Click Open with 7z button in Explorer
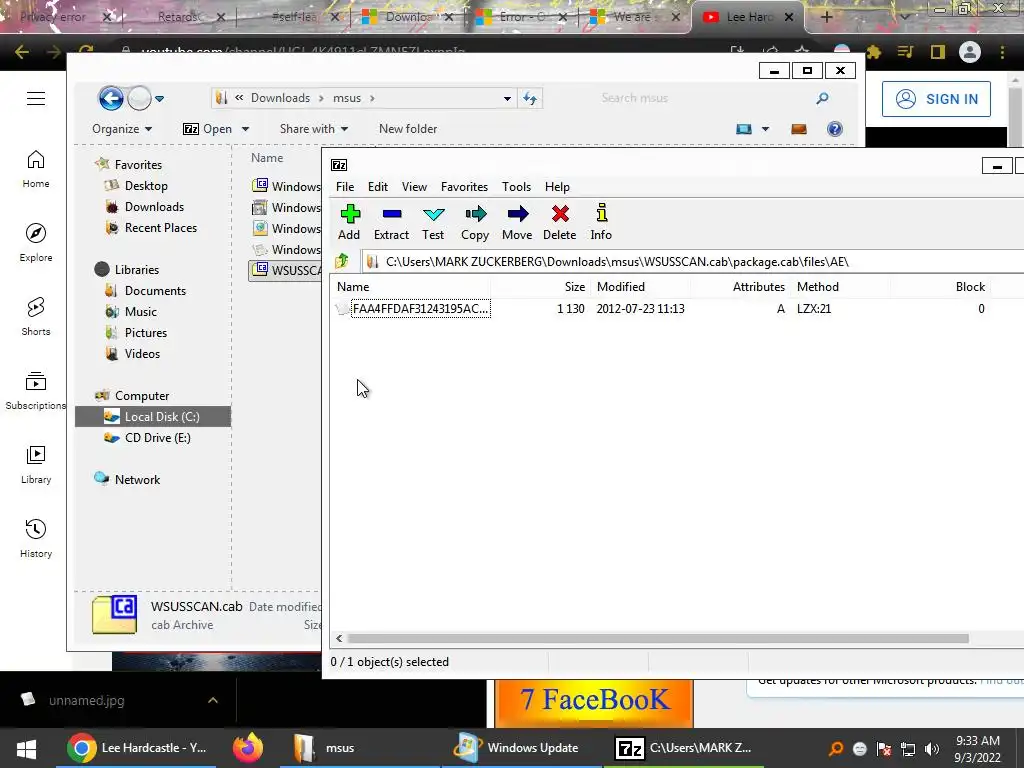1024x768 pixels. 208,129
